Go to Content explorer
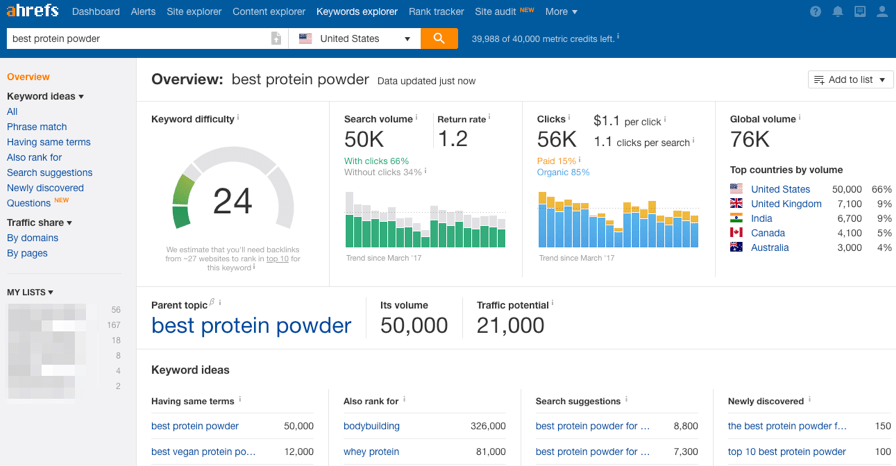Image resolution: width=896 pixels, height=466 pixels. coord(269,11)
